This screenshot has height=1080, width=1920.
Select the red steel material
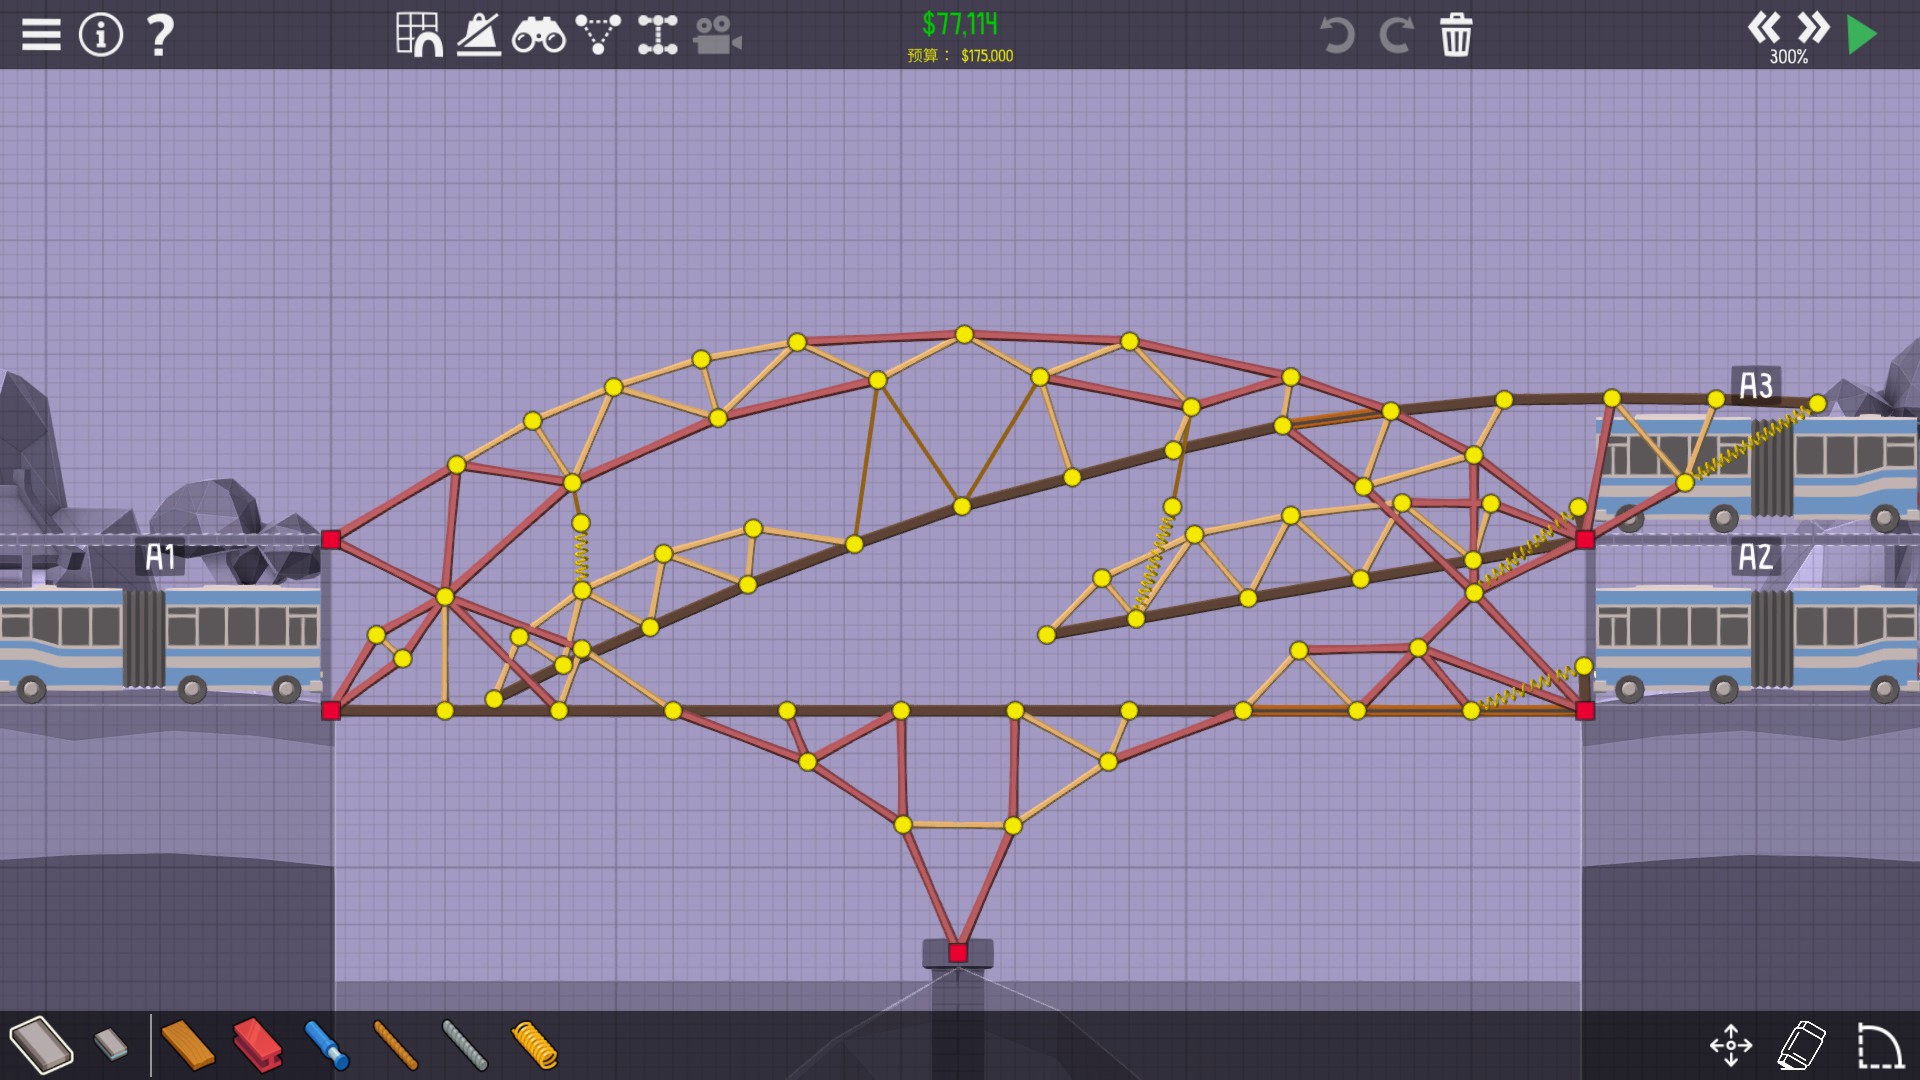click(257, 1045)
